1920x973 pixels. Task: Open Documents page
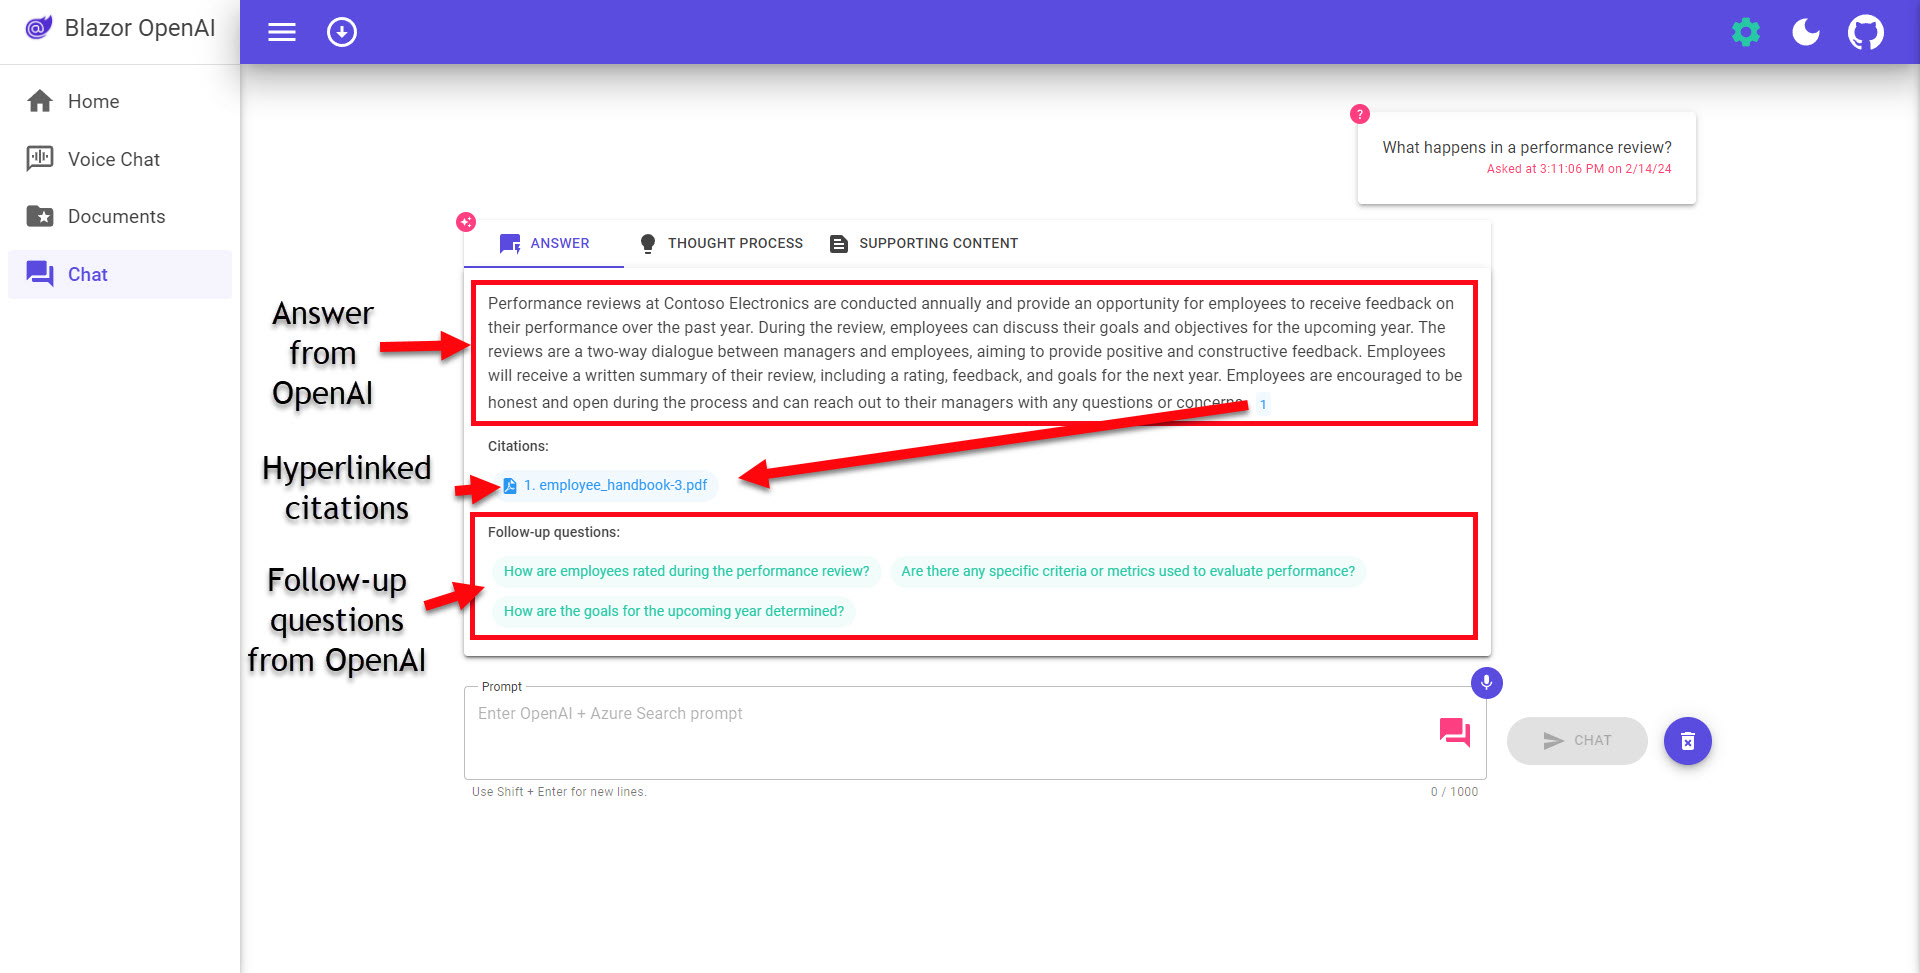(x=120, y=216)
